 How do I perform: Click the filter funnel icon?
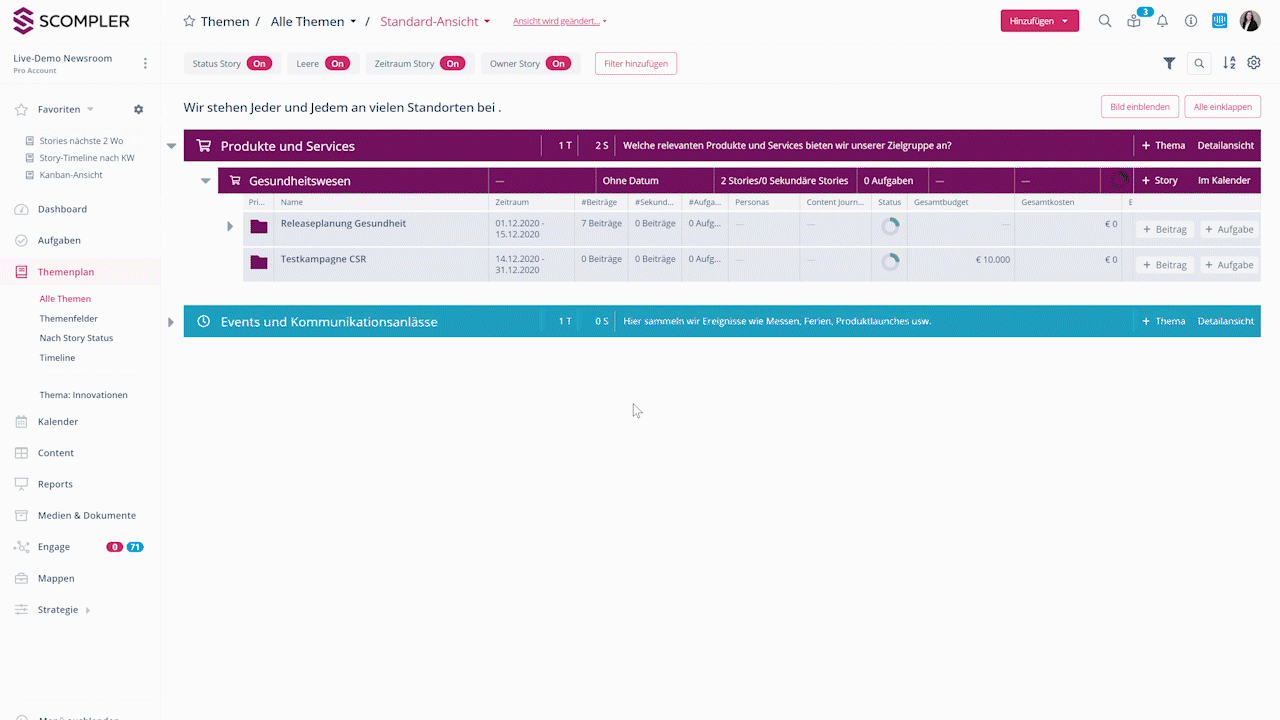point(1169,63)
